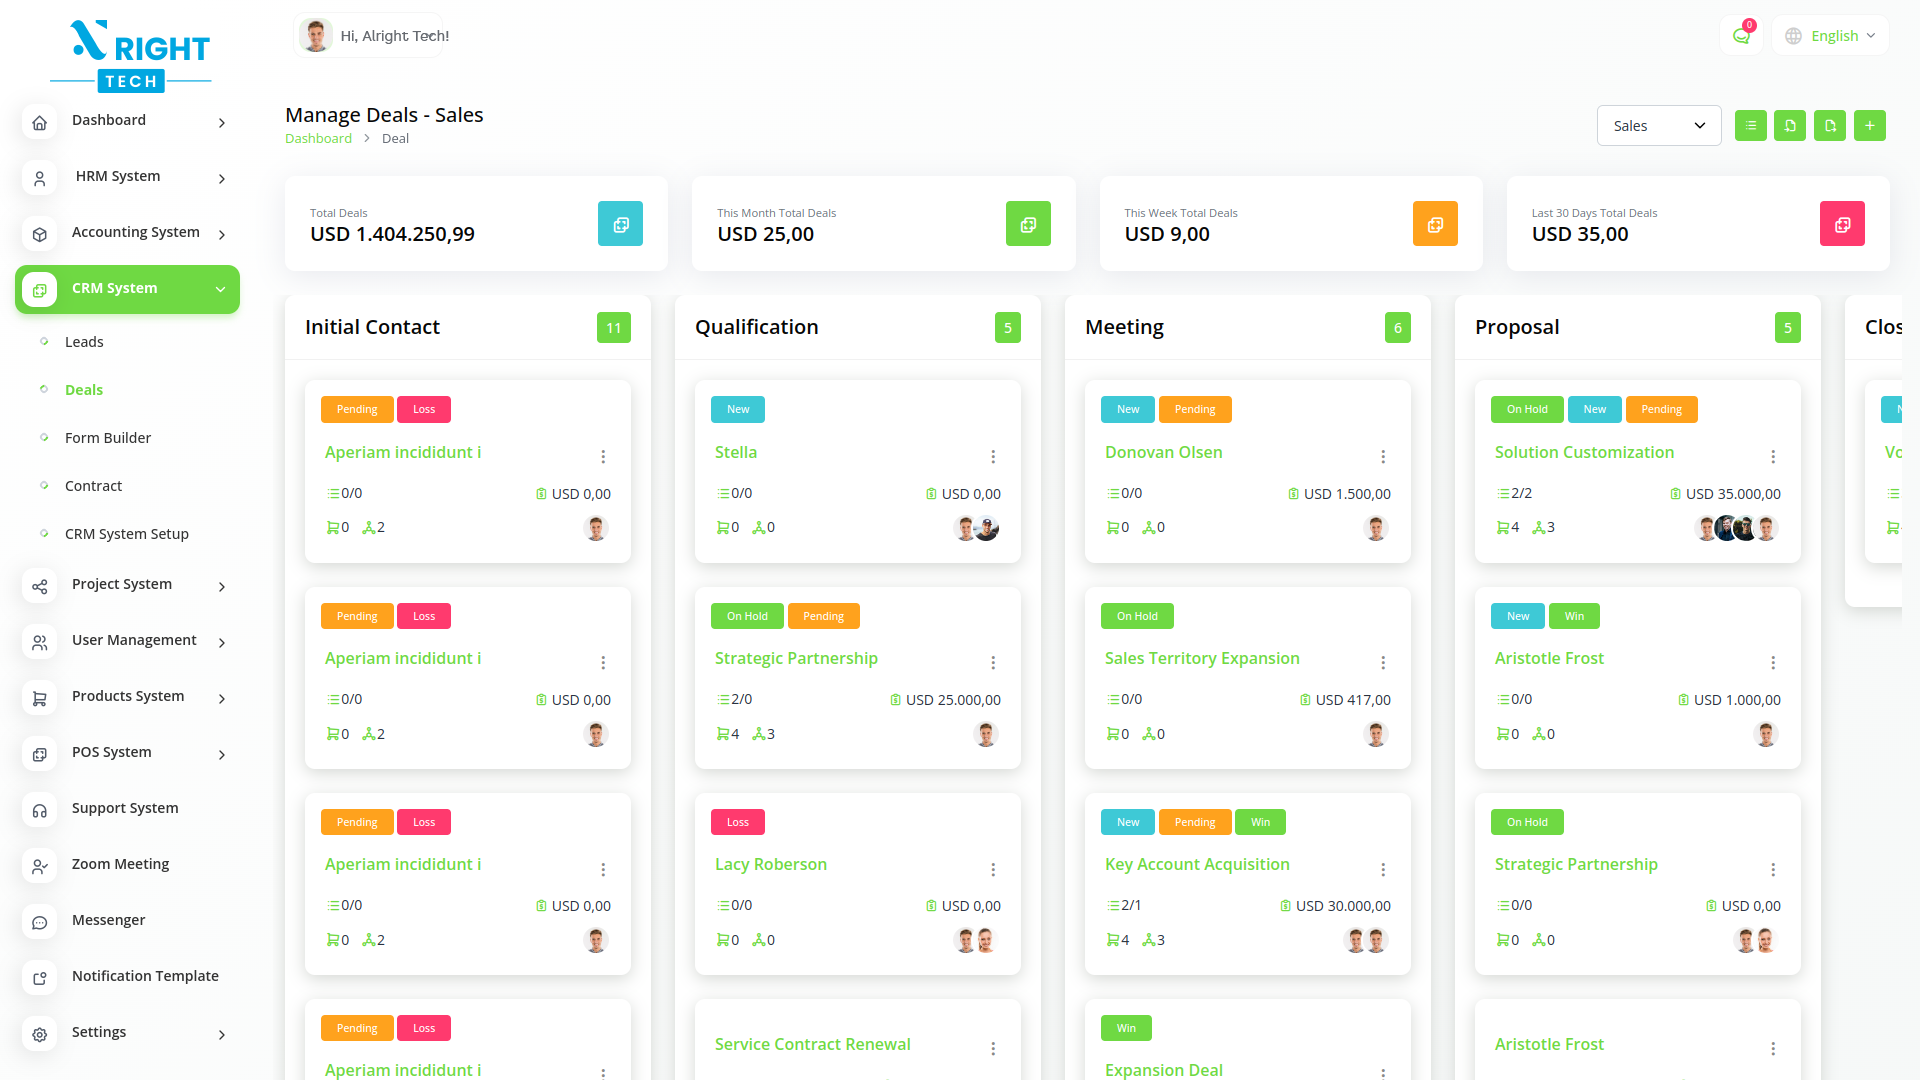Open options menu for Donovan Olsen deal

coord(1383,457)
